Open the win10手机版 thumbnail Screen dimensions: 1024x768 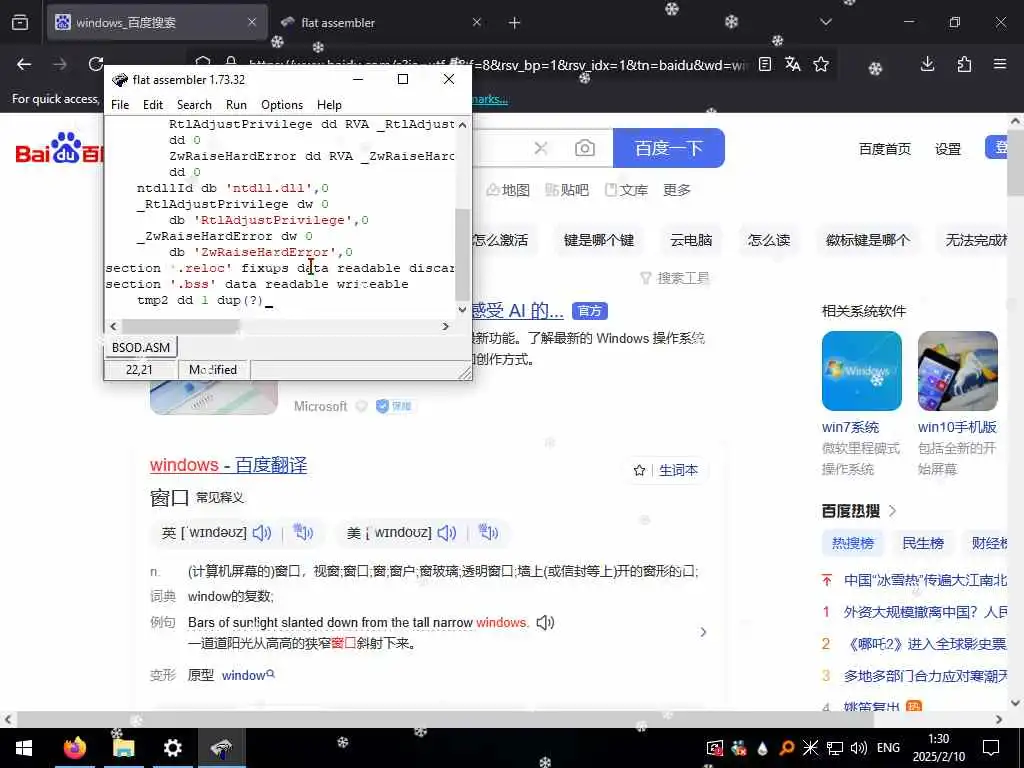click(x=957, y=370)
